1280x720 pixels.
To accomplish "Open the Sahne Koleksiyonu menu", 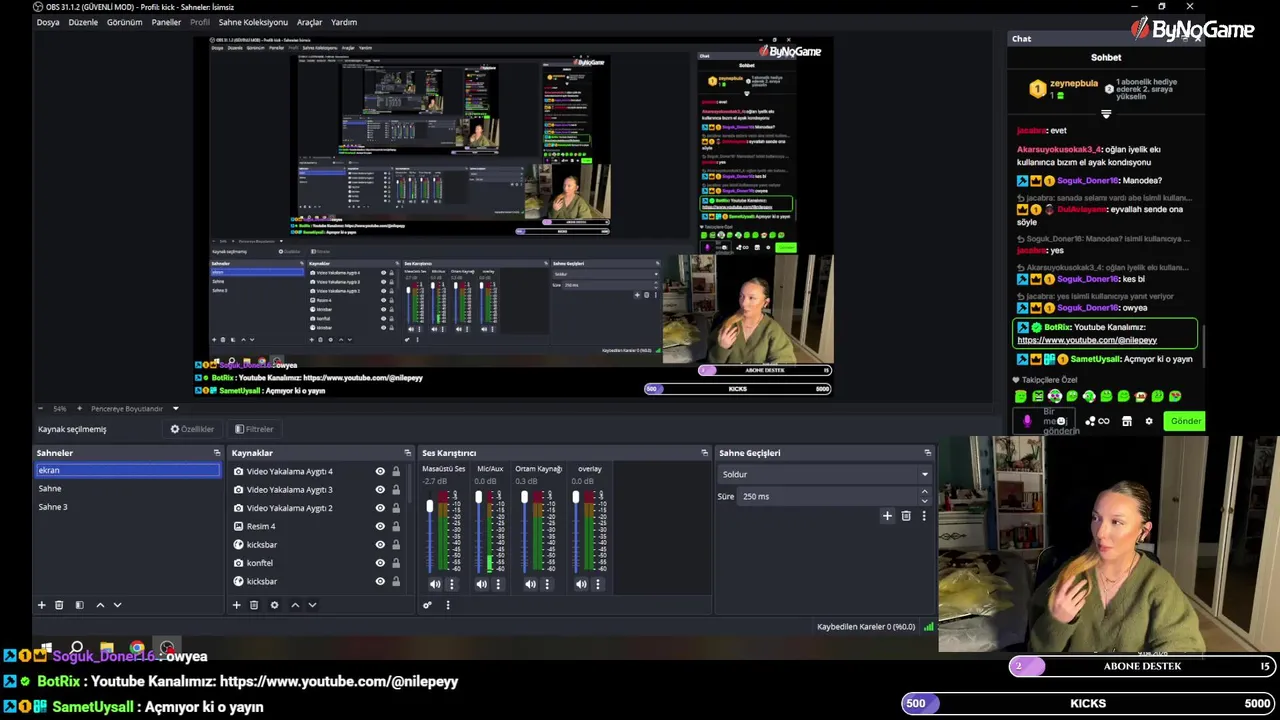I will [x=253, y=22].
